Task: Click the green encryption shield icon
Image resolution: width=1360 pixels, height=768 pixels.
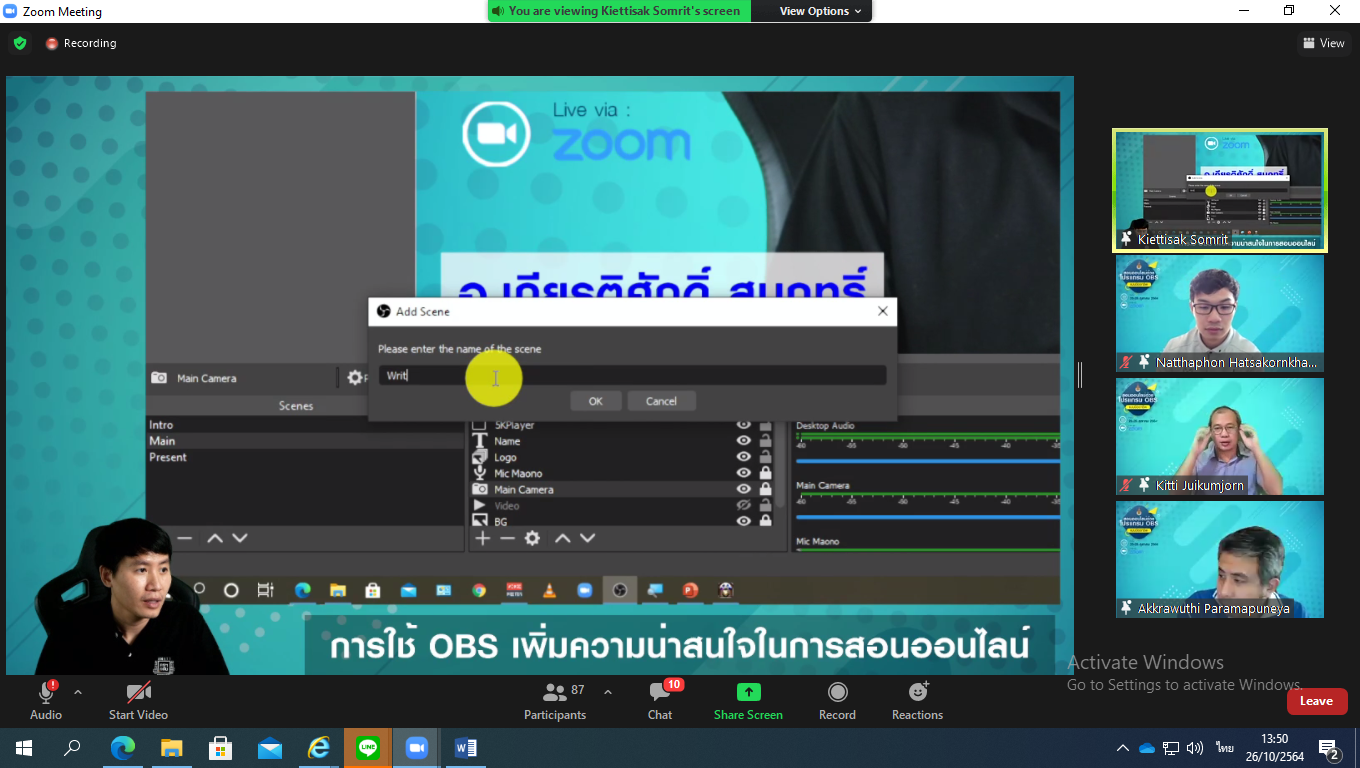Action: (20, 43)
